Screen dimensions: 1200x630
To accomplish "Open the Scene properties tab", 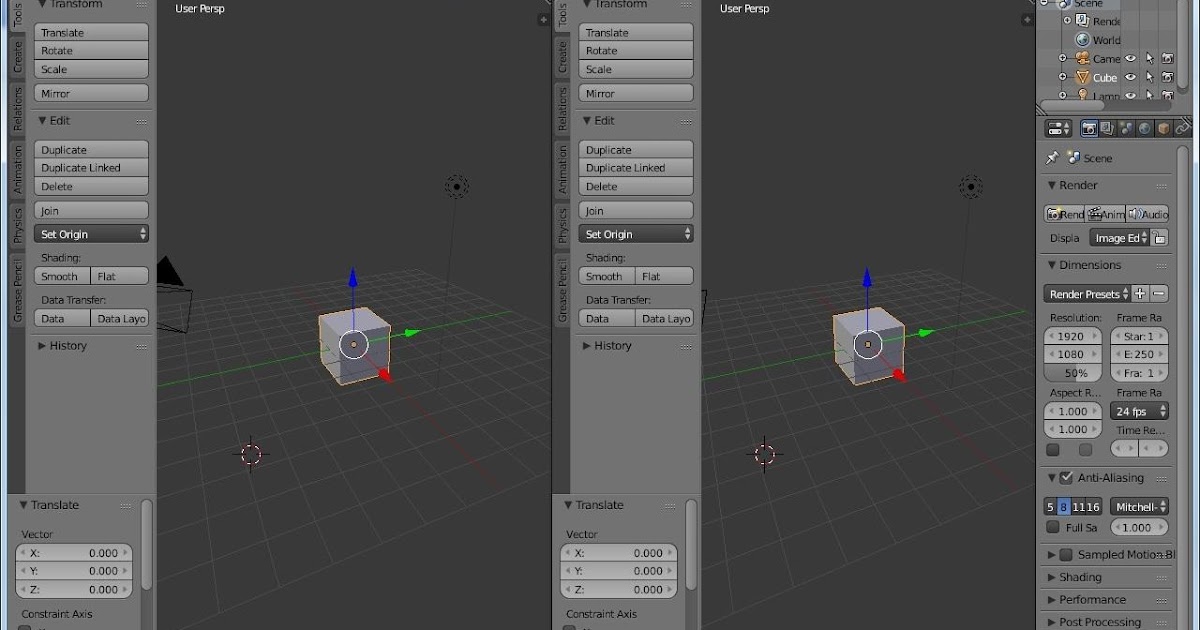I will pyautogui.click(x=1125, y=127).
